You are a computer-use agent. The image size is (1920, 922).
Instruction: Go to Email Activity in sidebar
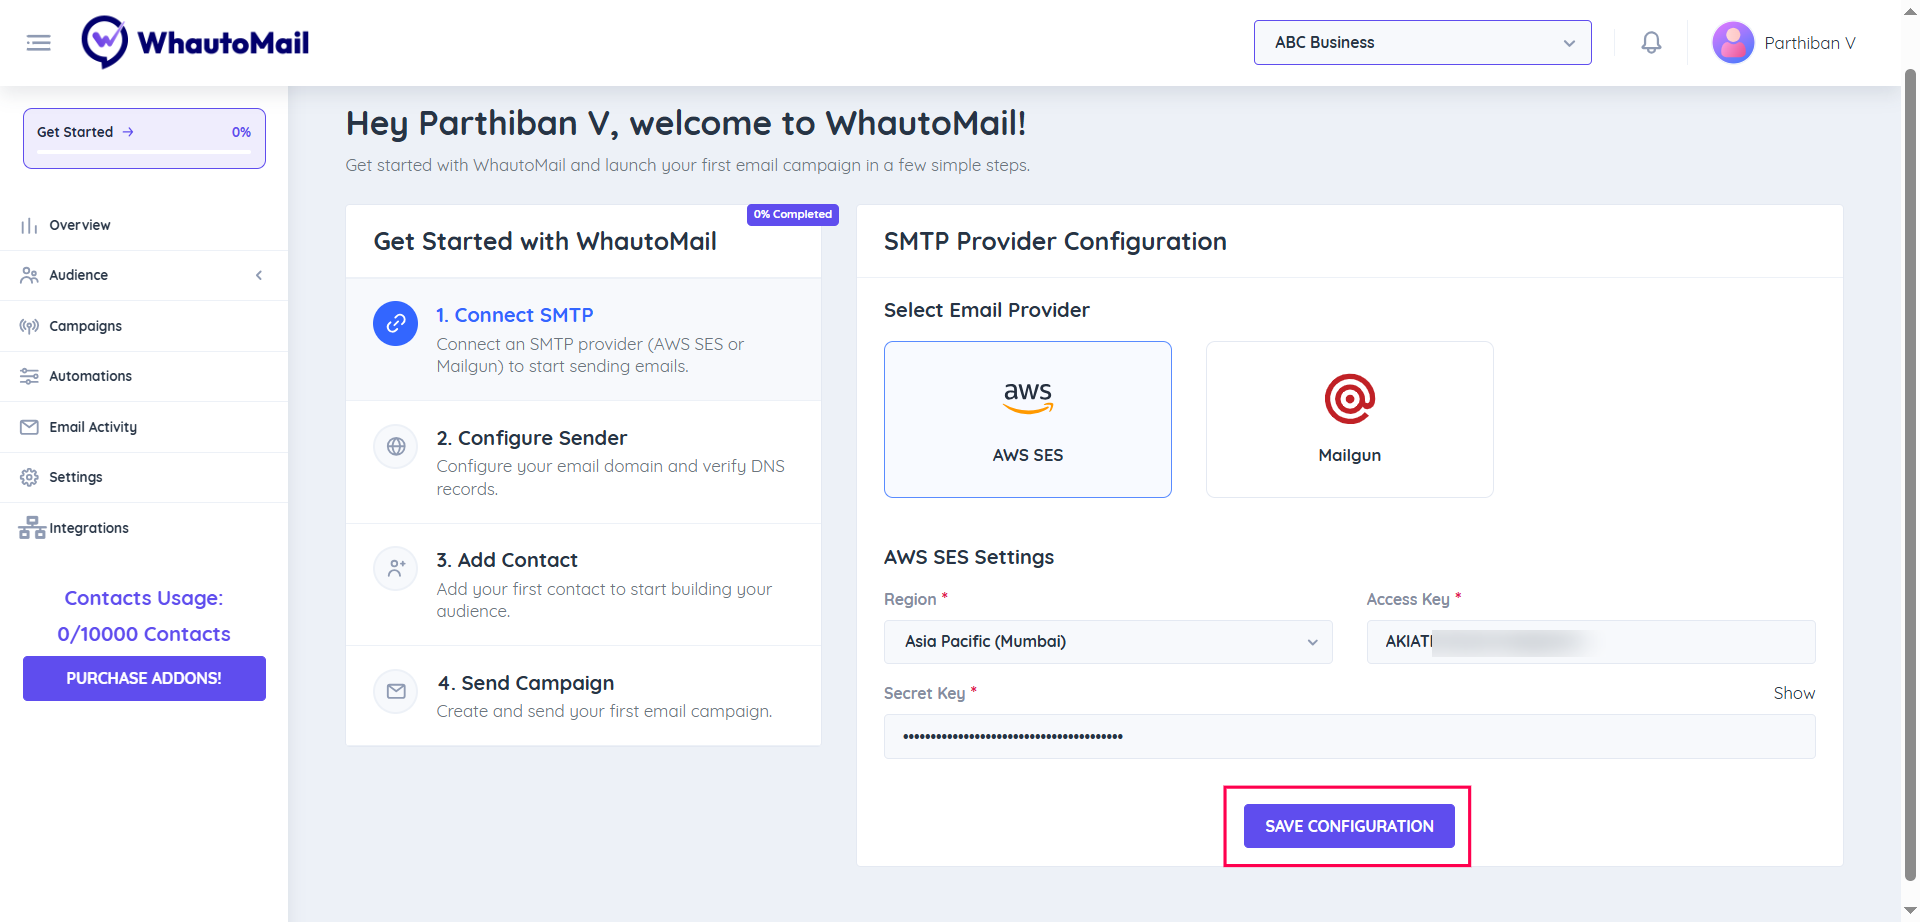click(x=93, y=427)
